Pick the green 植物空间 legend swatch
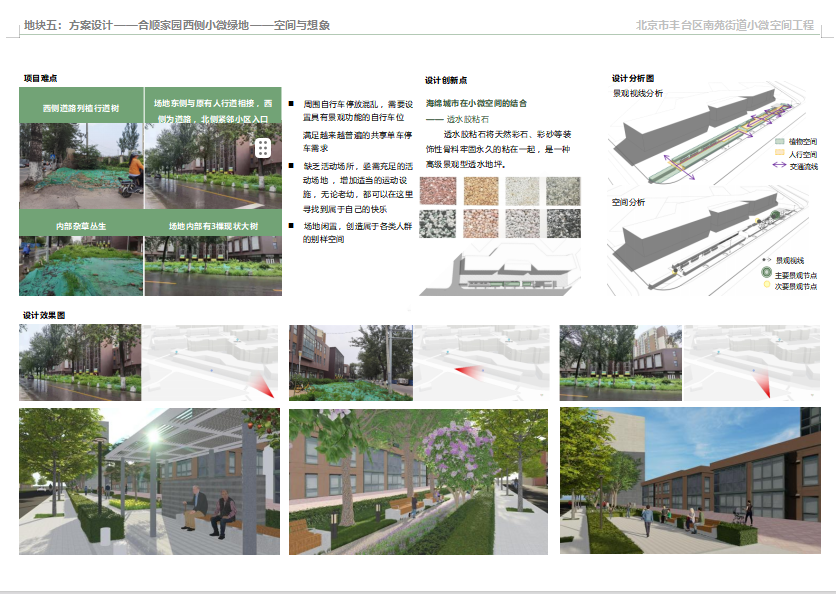This screenshot has height=594, width=836. tap(779, 142)
